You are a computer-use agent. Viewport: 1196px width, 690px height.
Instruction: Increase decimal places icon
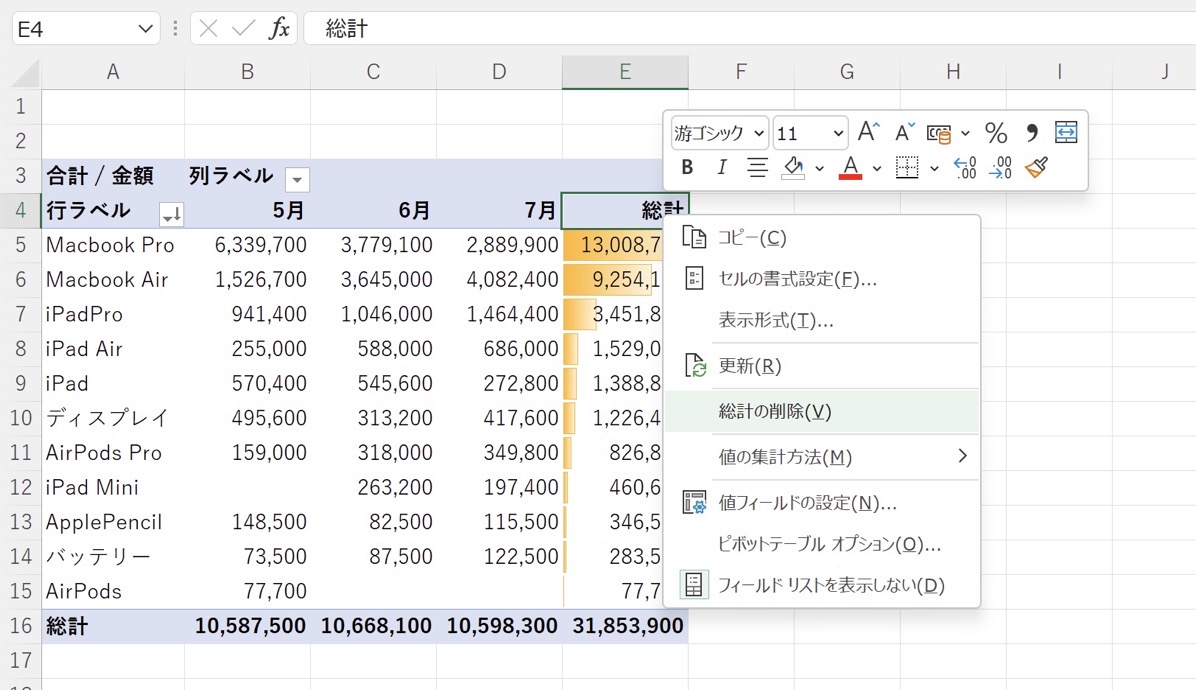tap(965, 167)
